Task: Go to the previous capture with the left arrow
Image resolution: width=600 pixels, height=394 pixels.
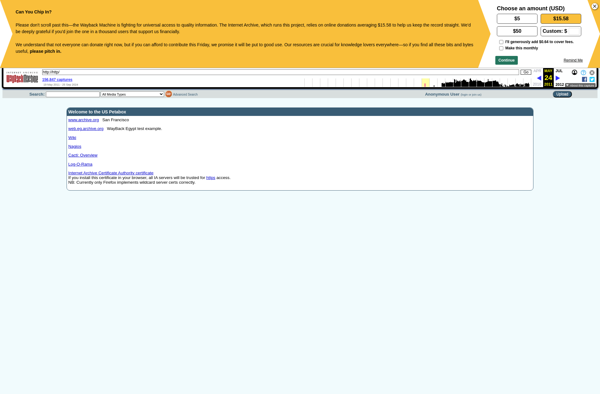Action: [x=539, y=78]
